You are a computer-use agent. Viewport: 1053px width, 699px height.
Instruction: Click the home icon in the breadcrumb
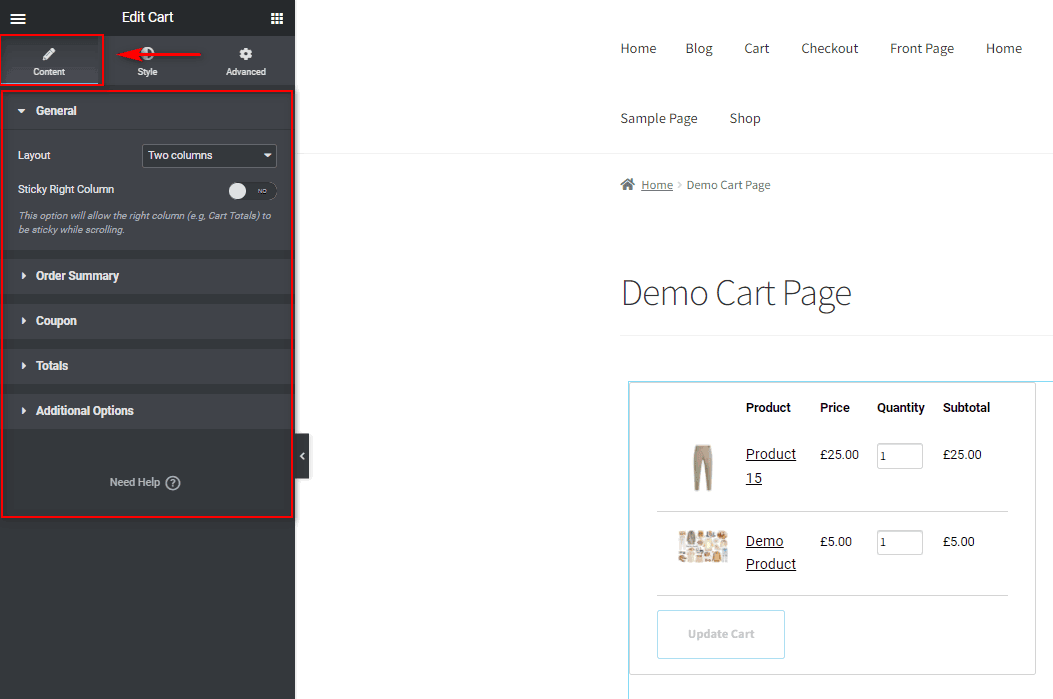point(626,184)
